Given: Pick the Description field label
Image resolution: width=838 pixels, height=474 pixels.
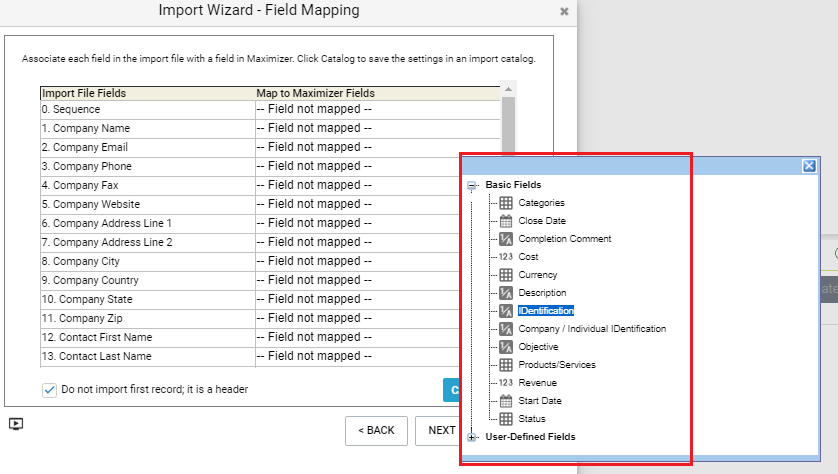Looking at the screenshot, I should [542, 293].
